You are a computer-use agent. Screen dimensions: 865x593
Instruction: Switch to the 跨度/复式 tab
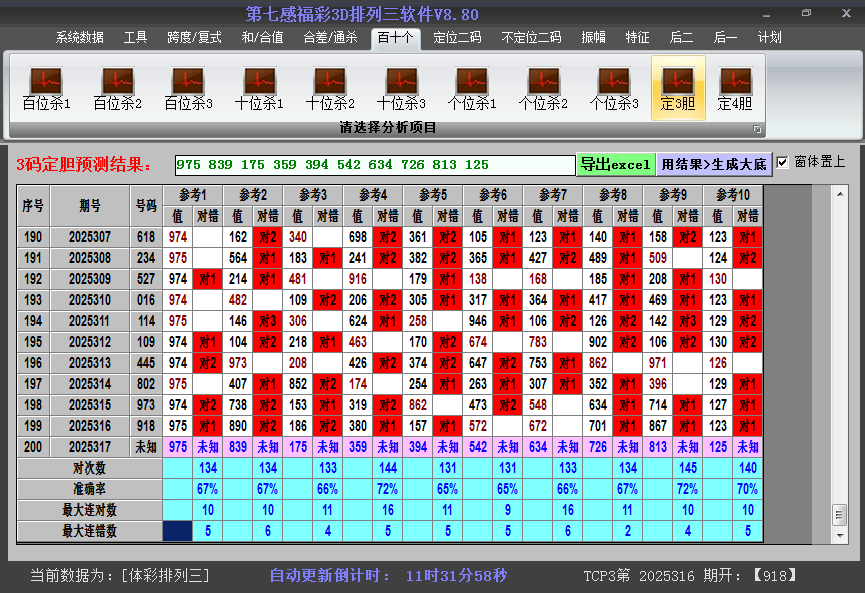click(194, 38)
